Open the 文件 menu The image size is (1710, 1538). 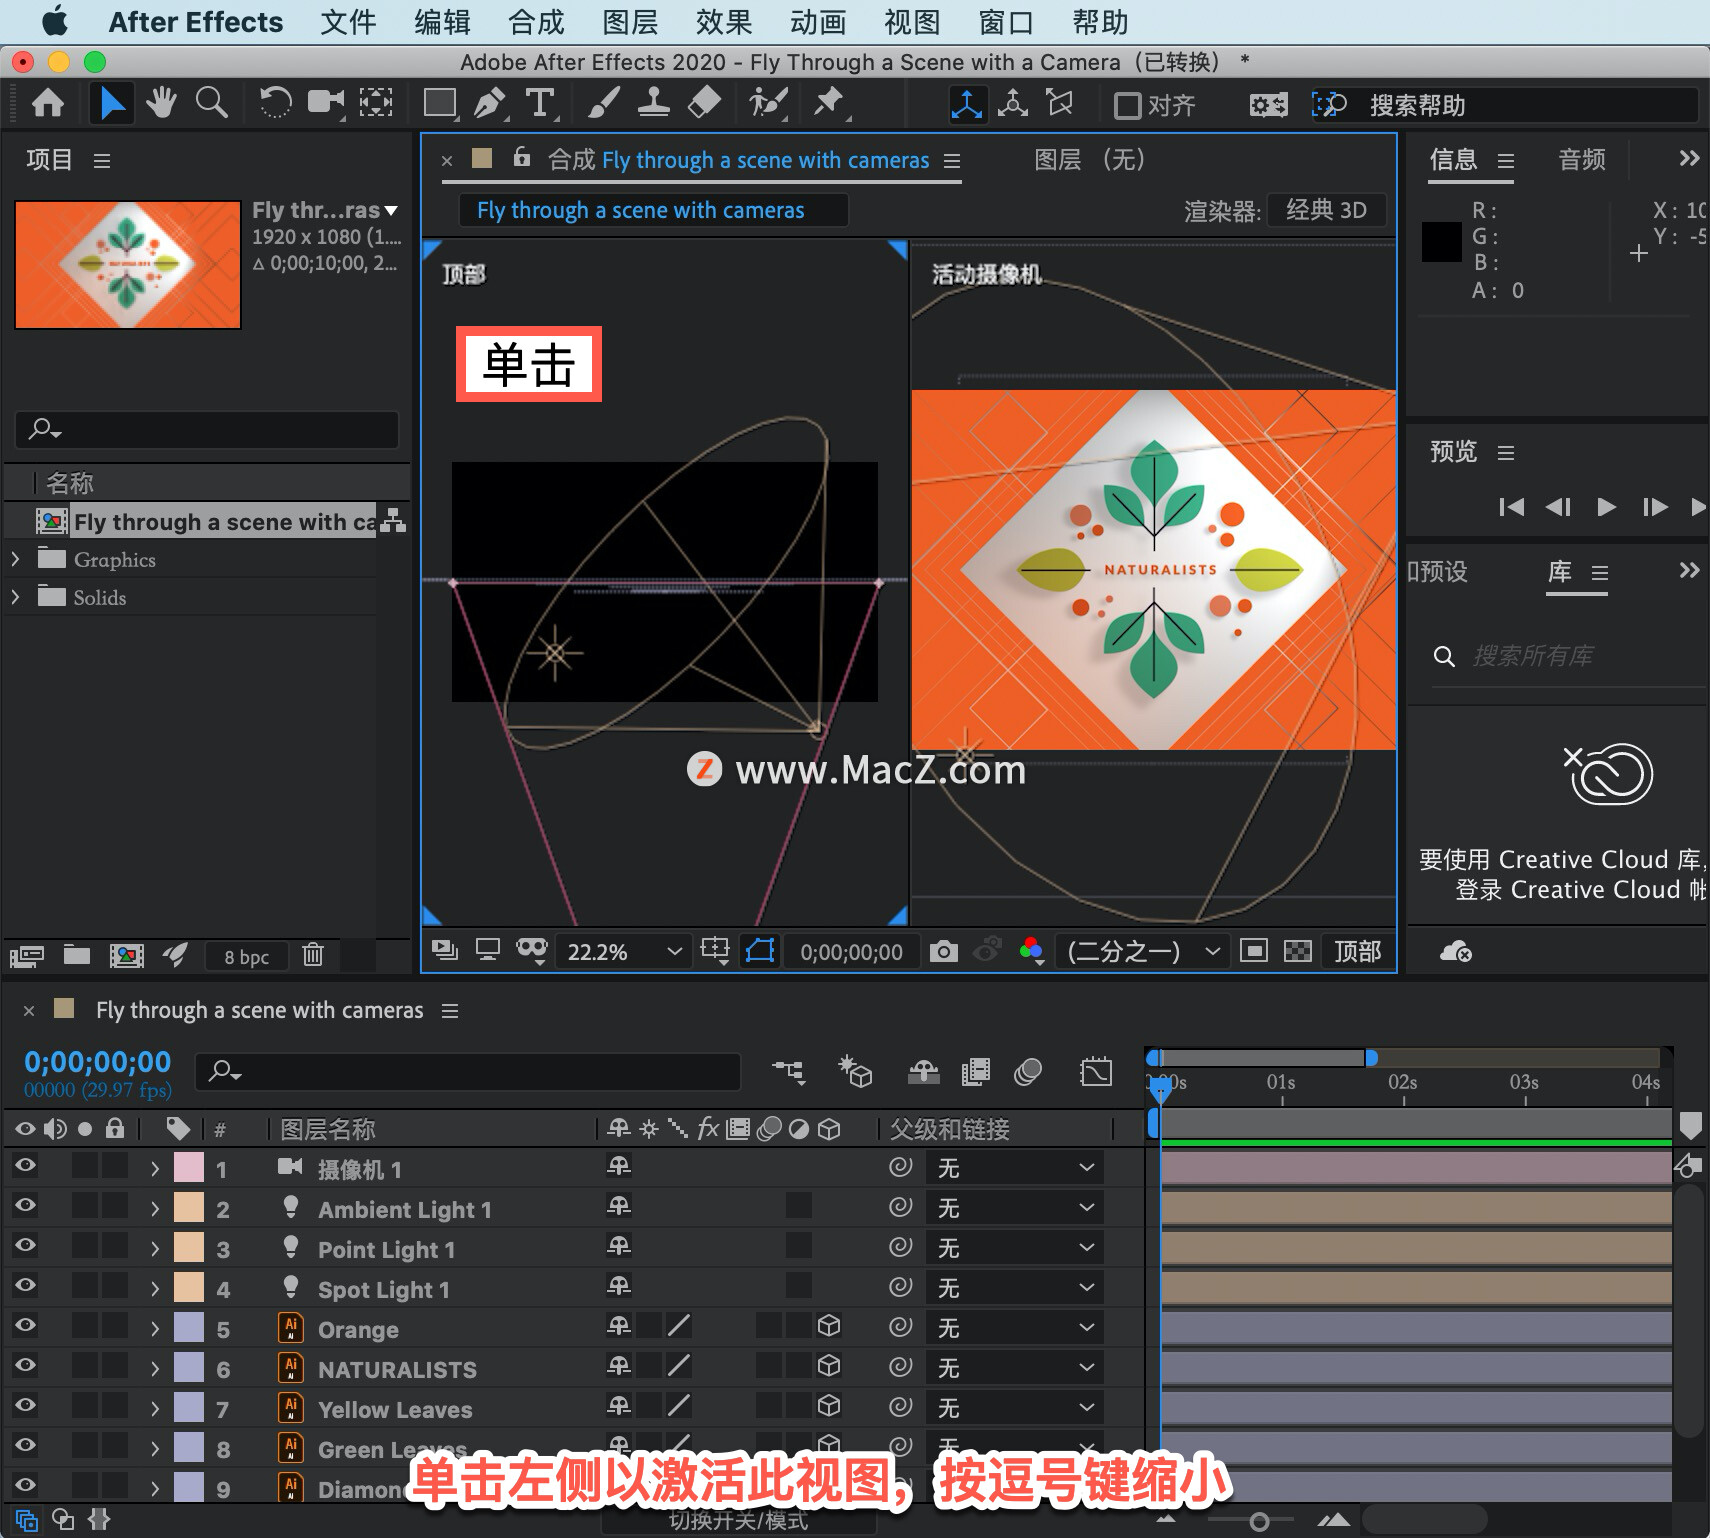click(x=348, y=22)
